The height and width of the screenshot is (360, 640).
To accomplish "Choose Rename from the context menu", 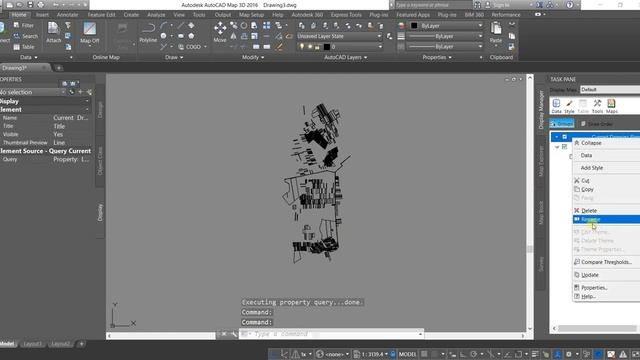I will coord(607,220).
